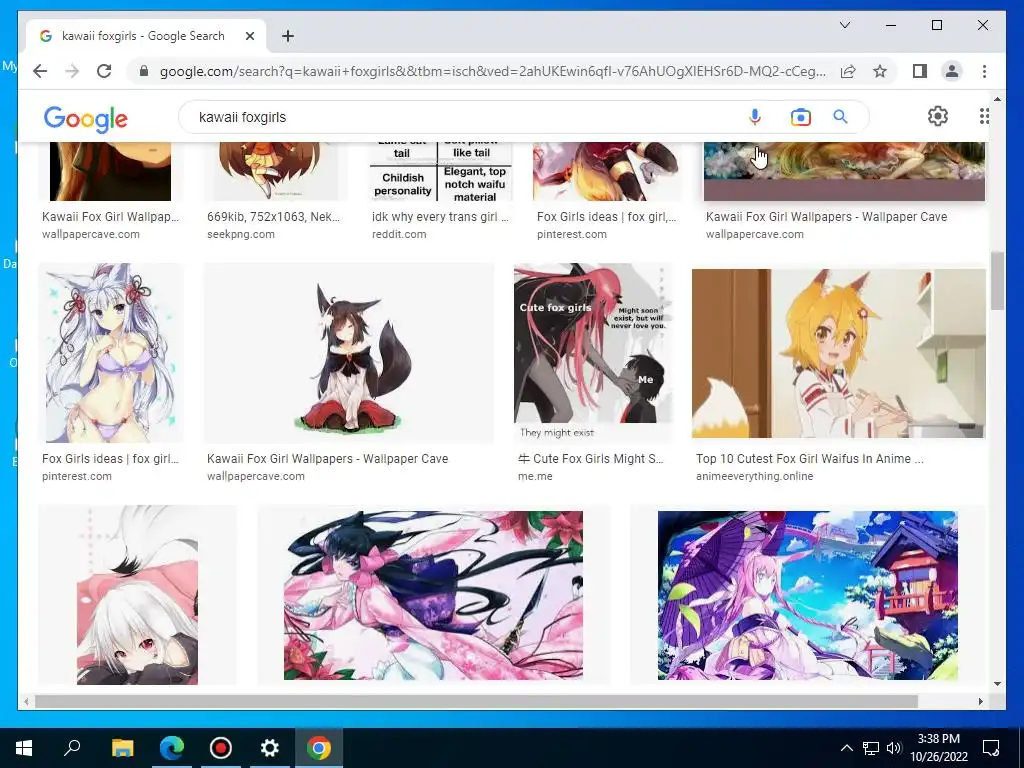
Task: Open a new browser tab
Action: [288, 36]
